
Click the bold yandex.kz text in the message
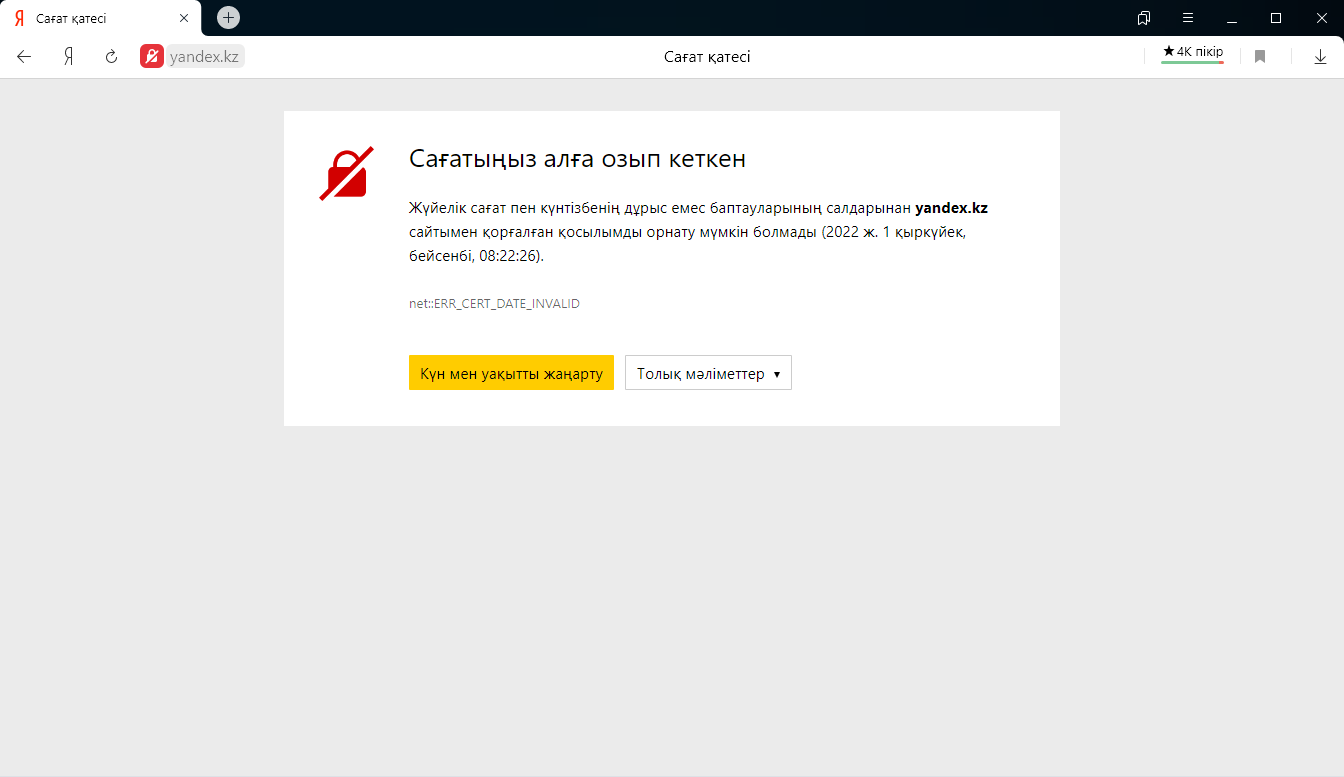tap(951, 208)
